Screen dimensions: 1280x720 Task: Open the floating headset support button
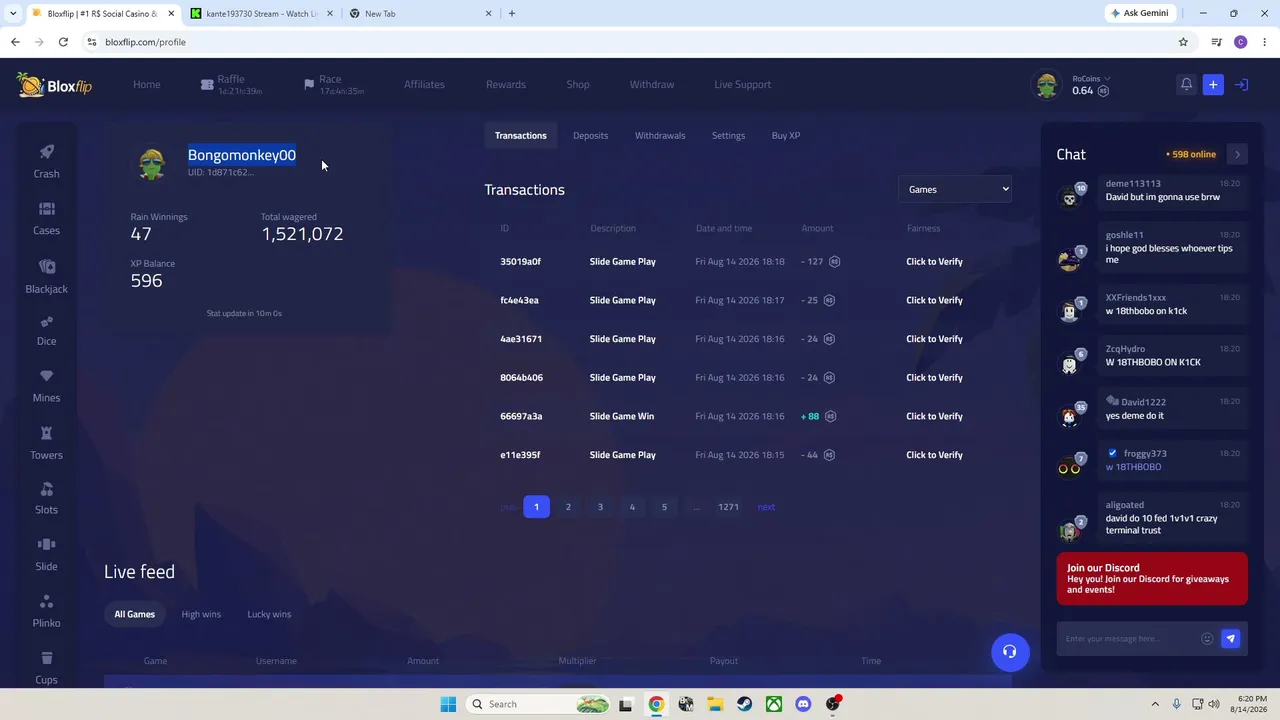pyautogui.click(x=1010, y=652)
